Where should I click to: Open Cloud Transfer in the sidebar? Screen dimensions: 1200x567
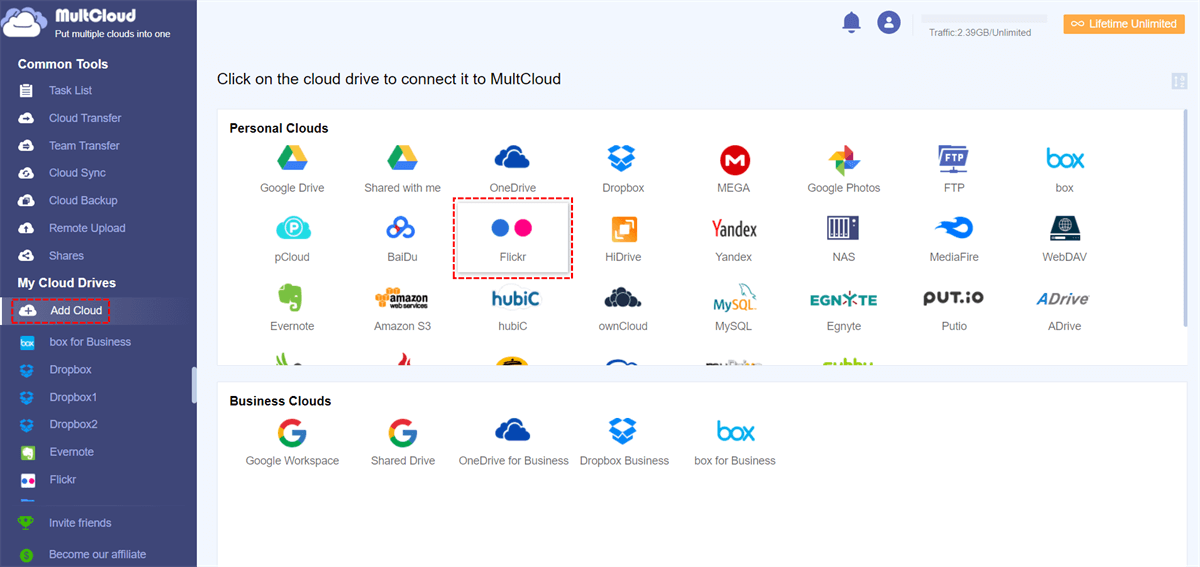[84, 118]
